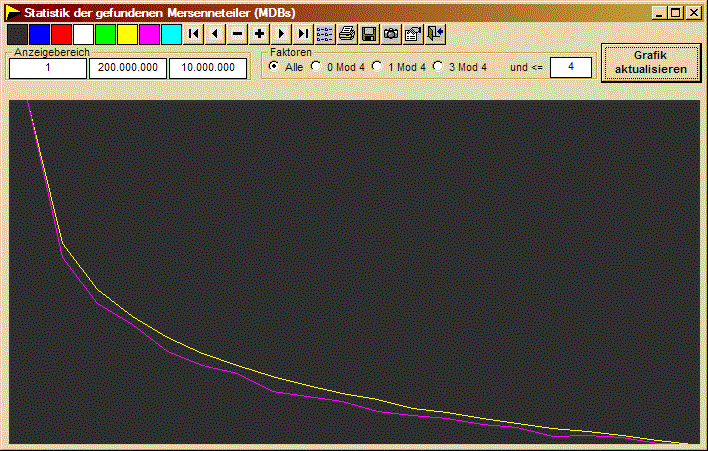Save the graph with floppy disk icon

369,34
